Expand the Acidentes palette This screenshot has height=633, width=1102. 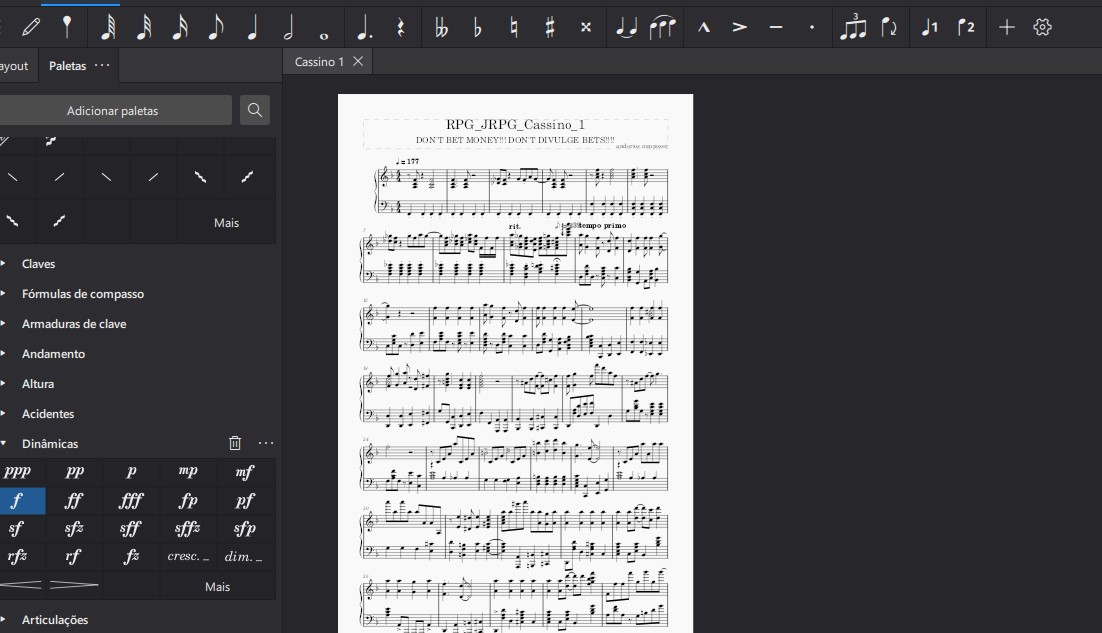click(48, 414)
